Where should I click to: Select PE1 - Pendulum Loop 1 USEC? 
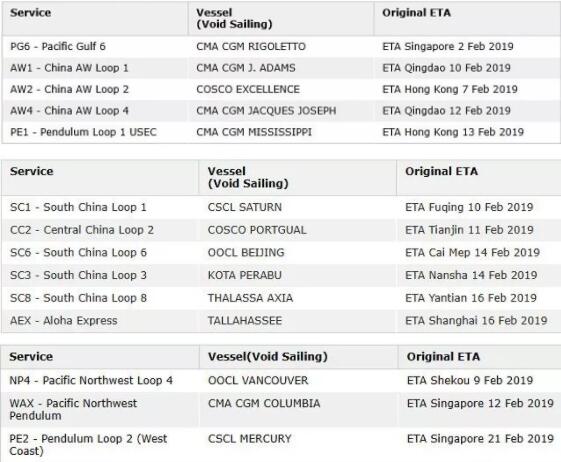coord(83,132)
